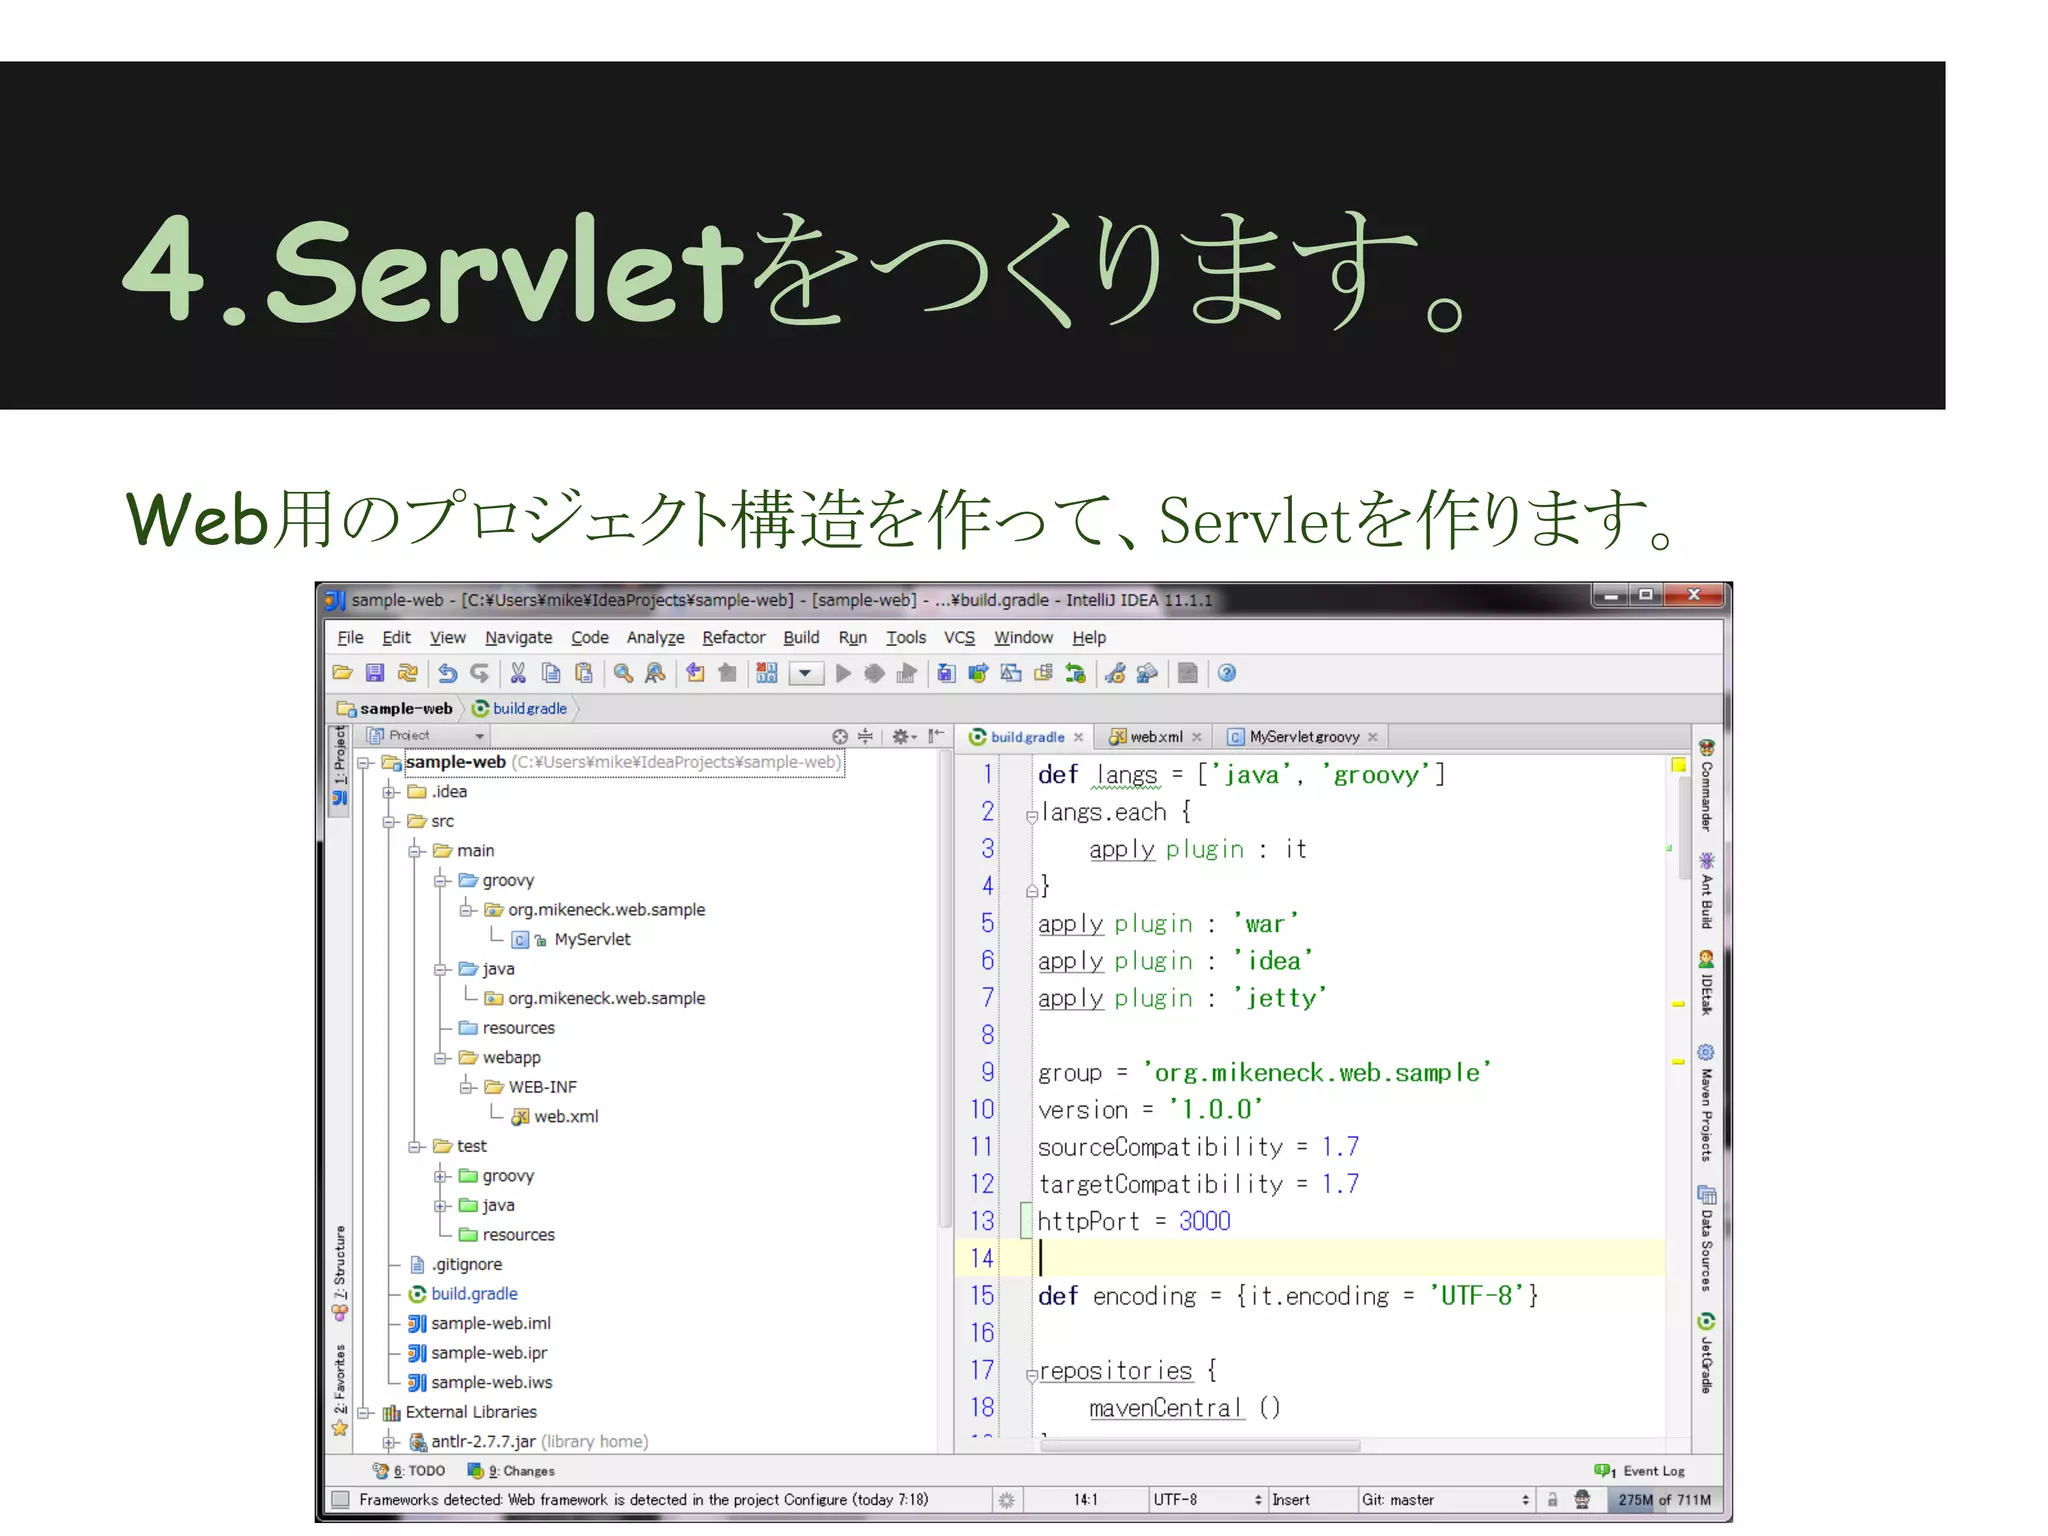Open the Event Log

tap(1640, 1471)
